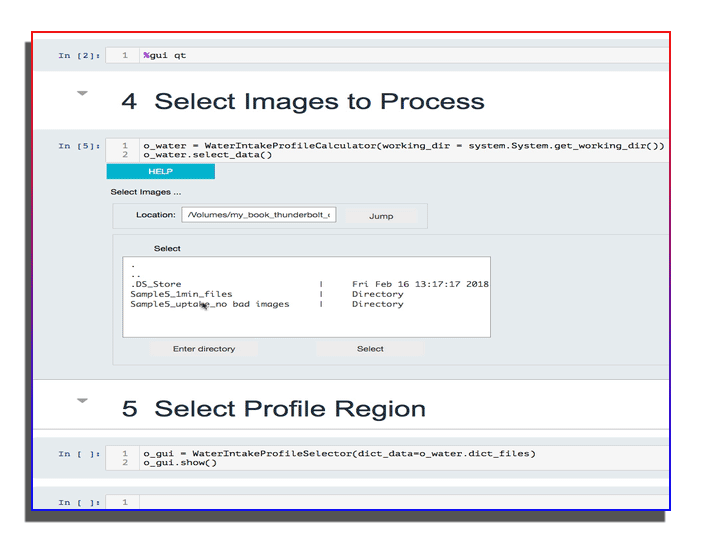Click the Select button below file list

(x=370, y=349)
